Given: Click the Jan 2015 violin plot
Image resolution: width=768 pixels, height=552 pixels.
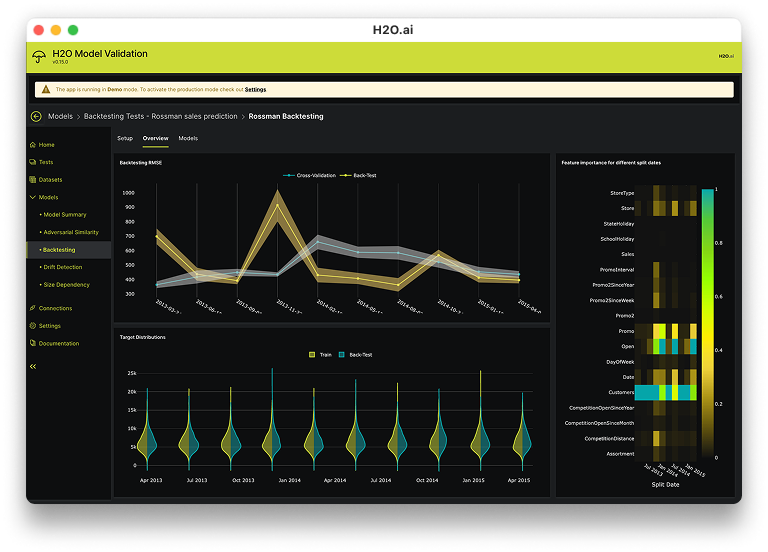Looking at the screenshot, I should pos(480,421).
